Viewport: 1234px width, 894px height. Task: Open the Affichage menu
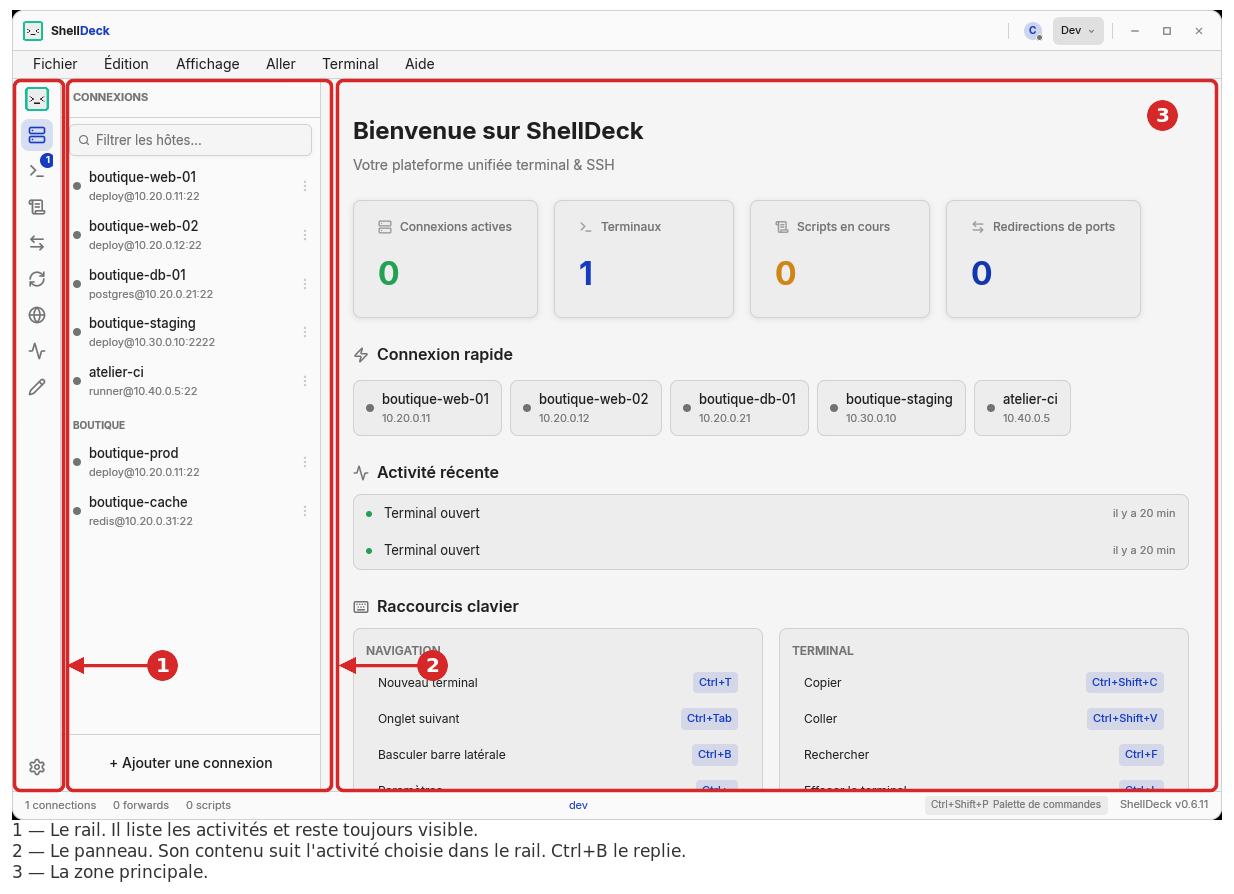[x=208, y=64]
